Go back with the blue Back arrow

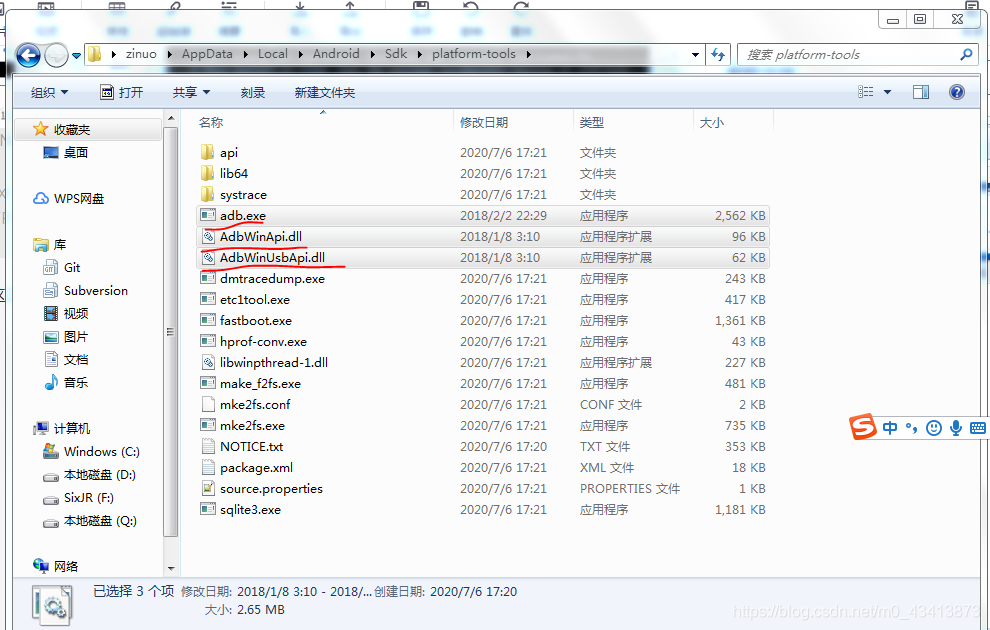click(x=28, y=56)
